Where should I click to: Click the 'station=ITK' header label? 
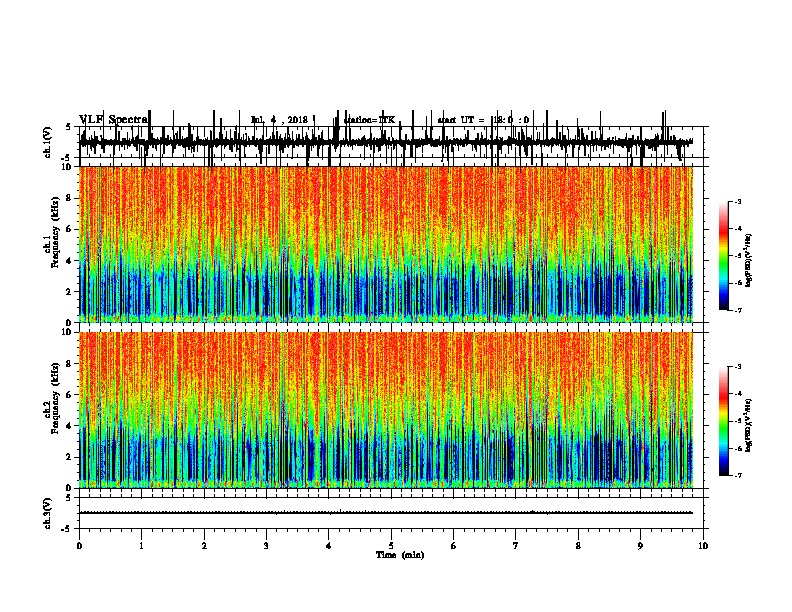[369, 120]
